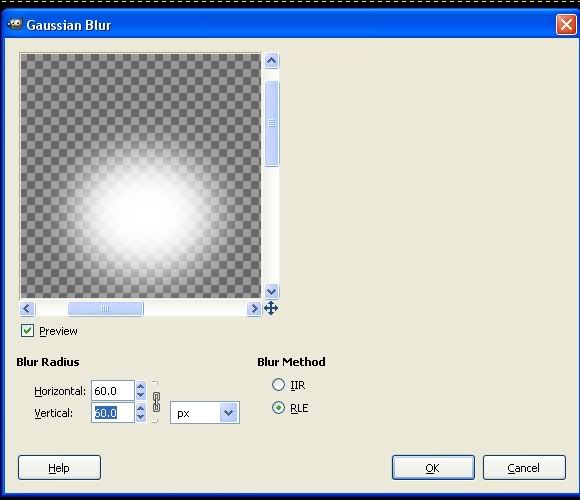Open Help for Gaussian Blur

[x=59, y=468]
